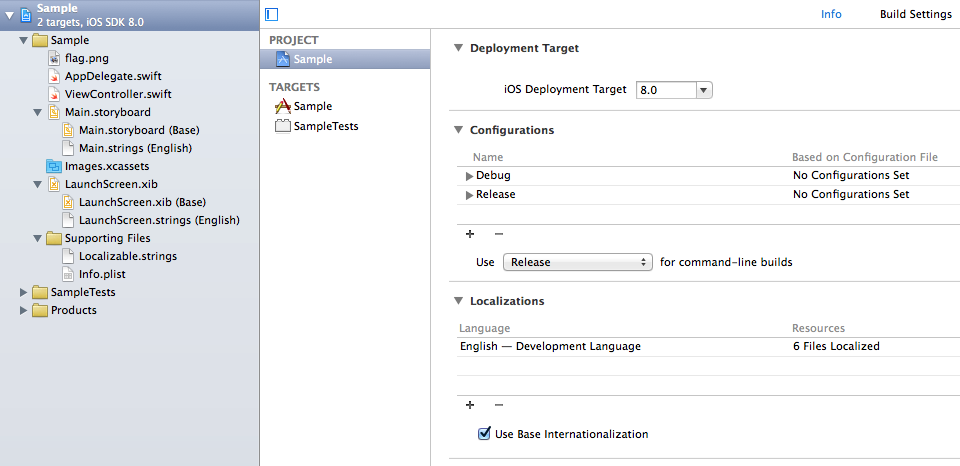Image resolution: width=960 pixels, height=466 pixels.
Task: Click the Images.xcassets asset catalog icon
Action: coord(54,166)
